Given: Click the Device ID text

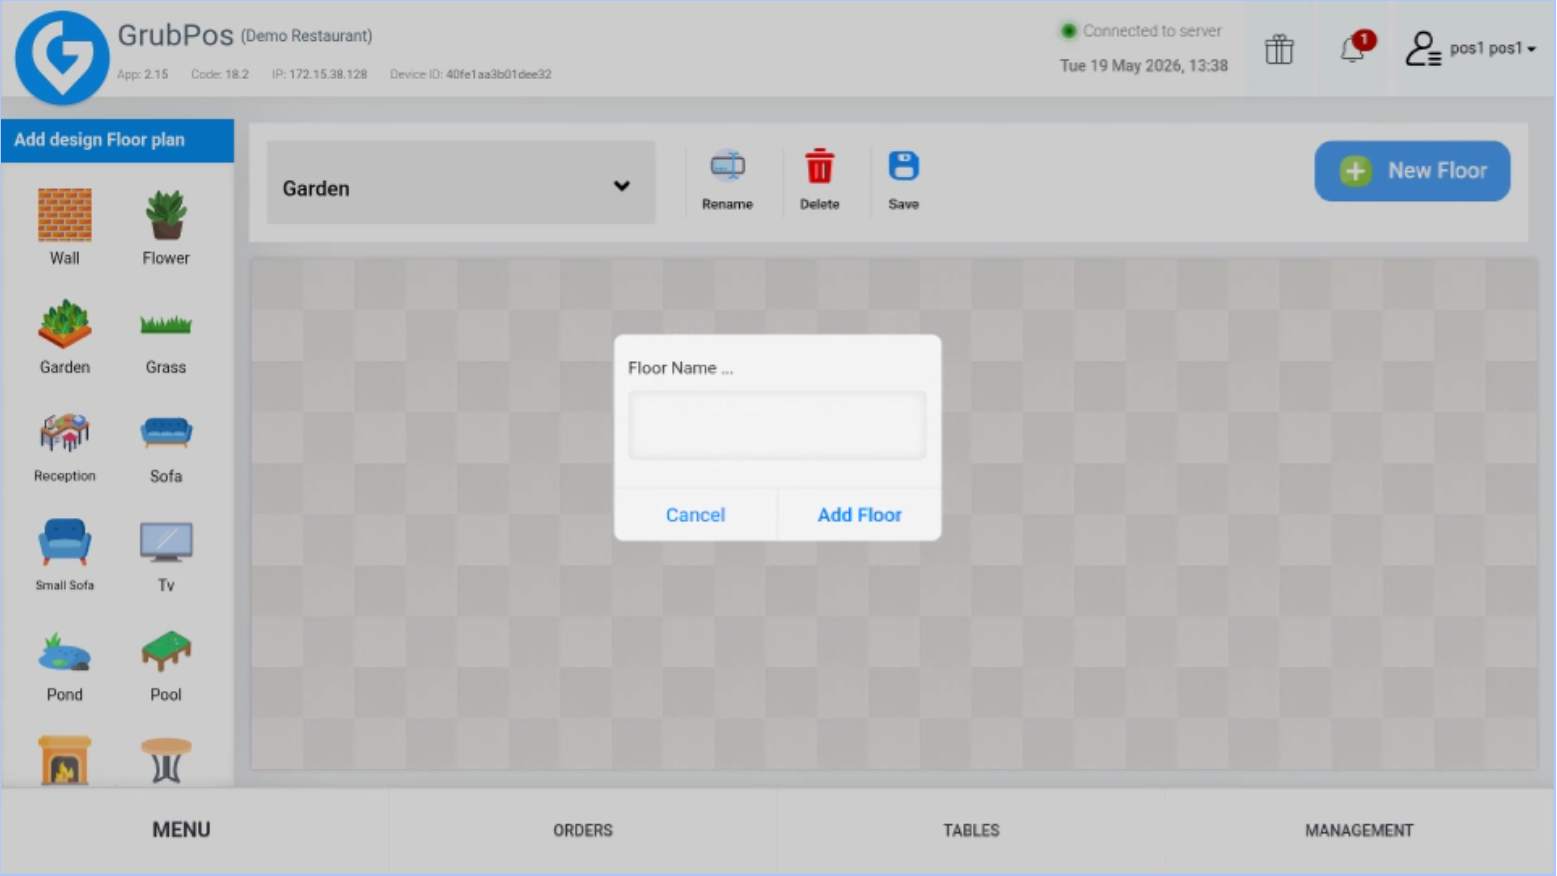Looking at the screenshot, I should coord(471,74).
